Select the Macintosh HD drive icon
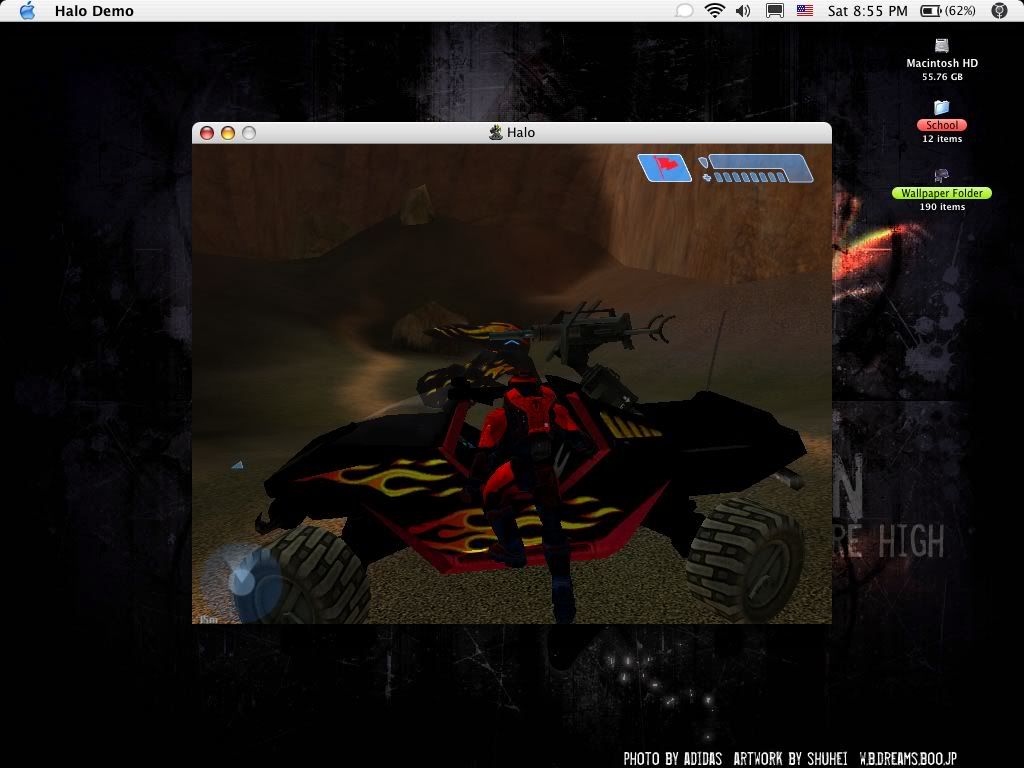Viewport: 1024px width, 768px height. tap(941, 45)
